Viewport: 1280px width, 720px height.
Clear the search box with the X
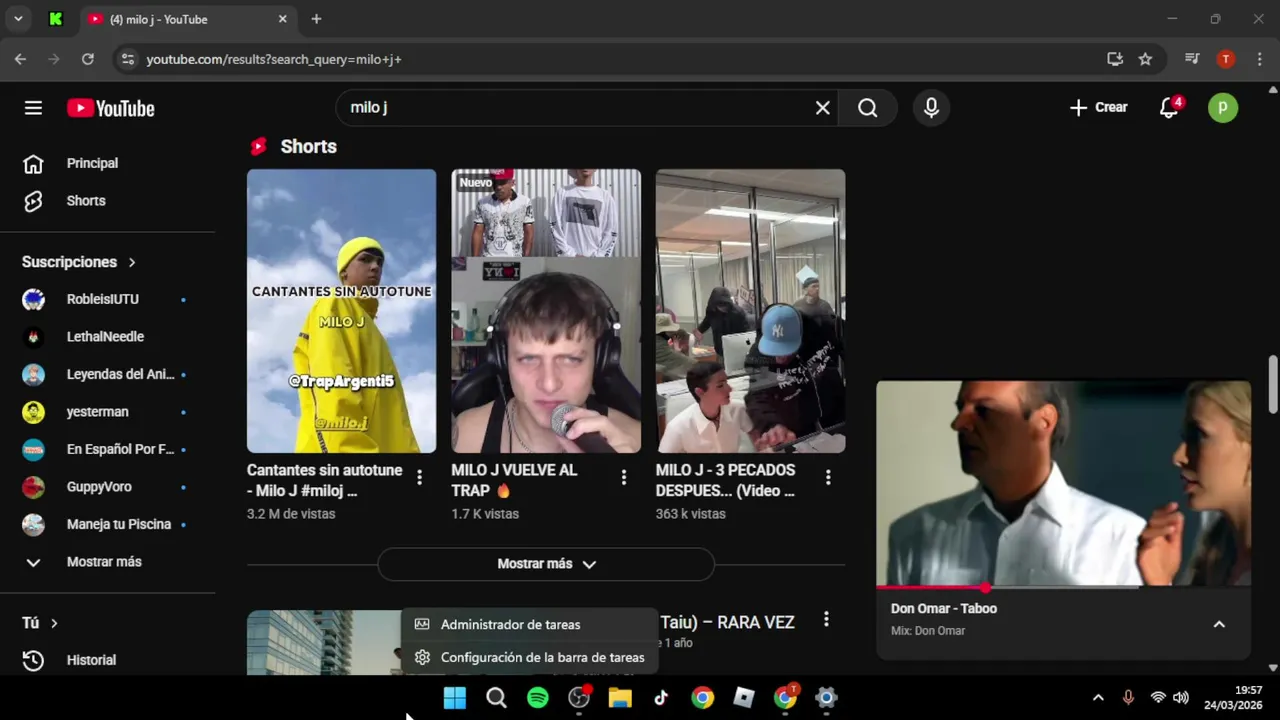coord(822,108)
